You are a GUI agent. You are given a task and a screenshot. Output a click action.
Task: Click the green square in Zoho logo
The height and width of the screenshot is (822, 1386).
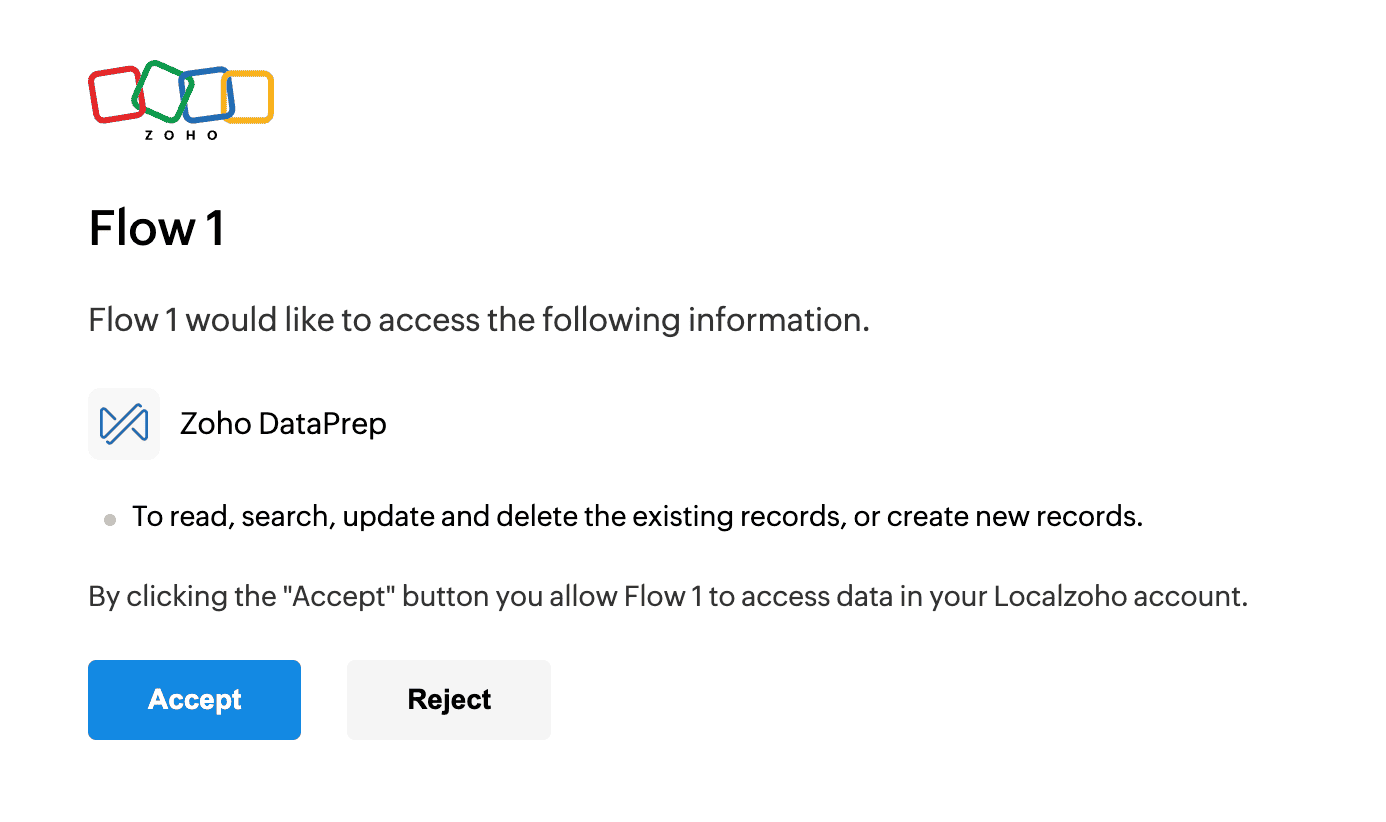pos(162,90)
